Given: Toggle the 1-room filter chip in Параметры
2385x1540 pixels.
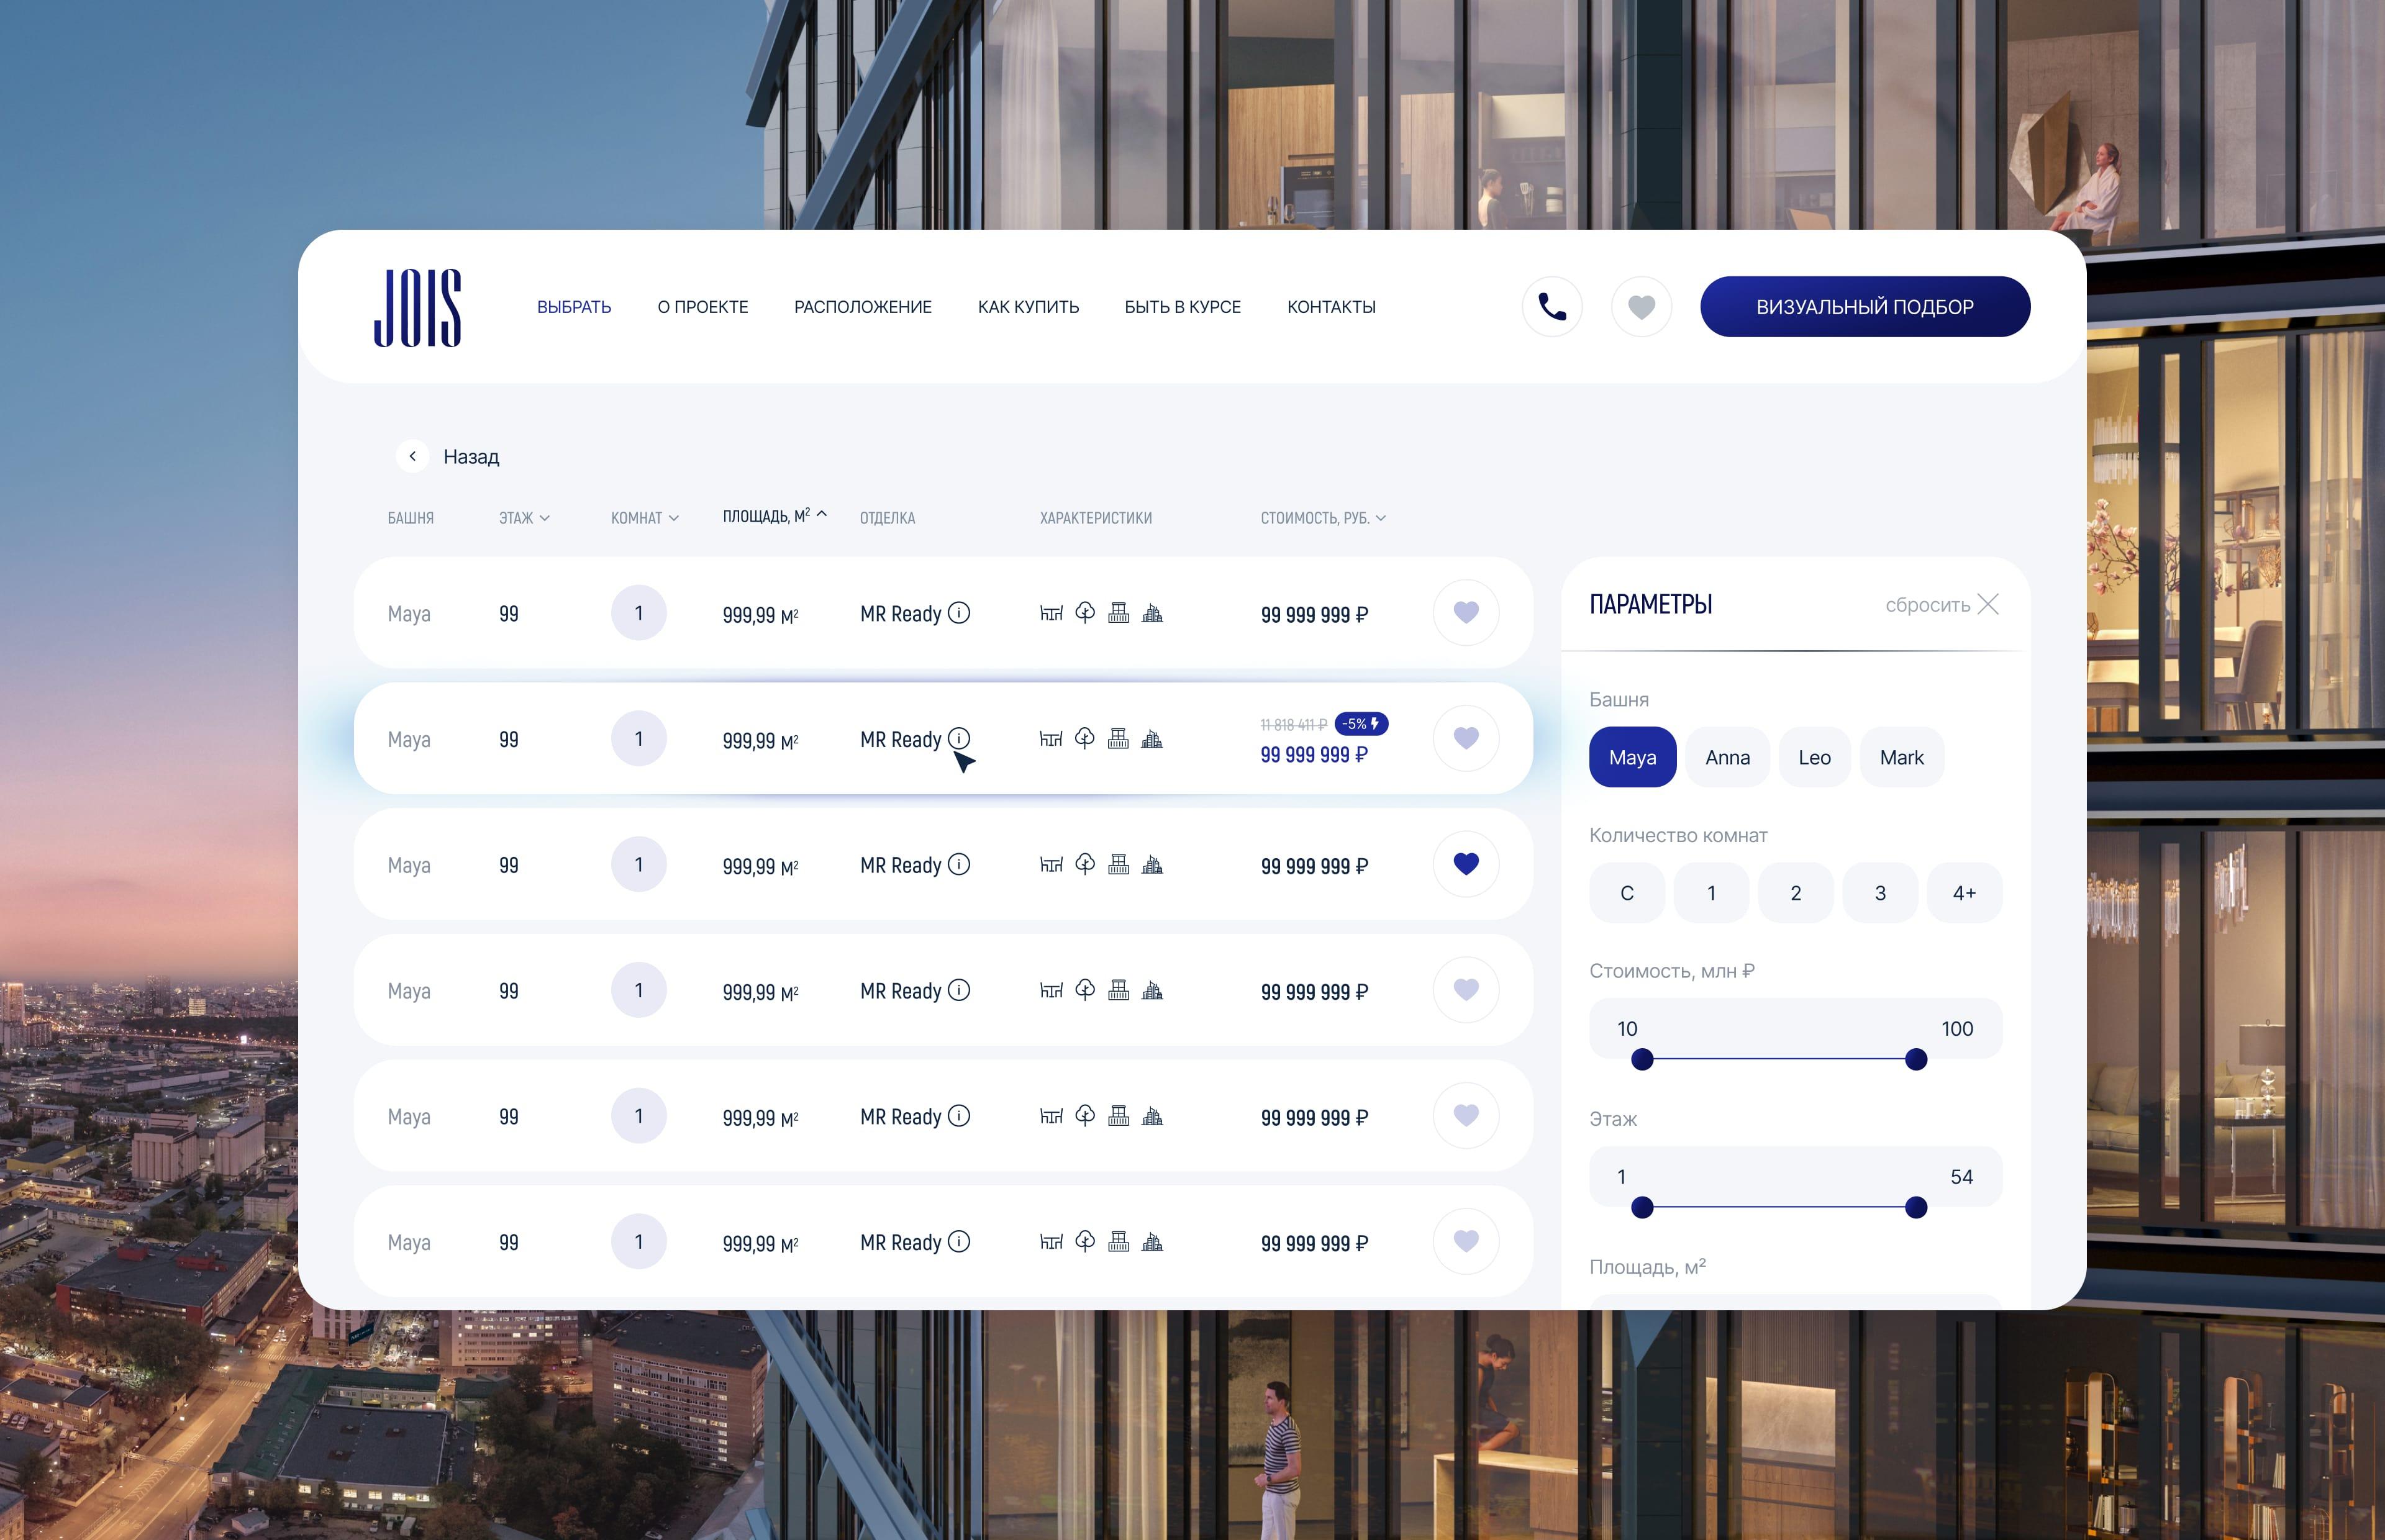Looking at the screenshot, I should [x=1711, y=893].
